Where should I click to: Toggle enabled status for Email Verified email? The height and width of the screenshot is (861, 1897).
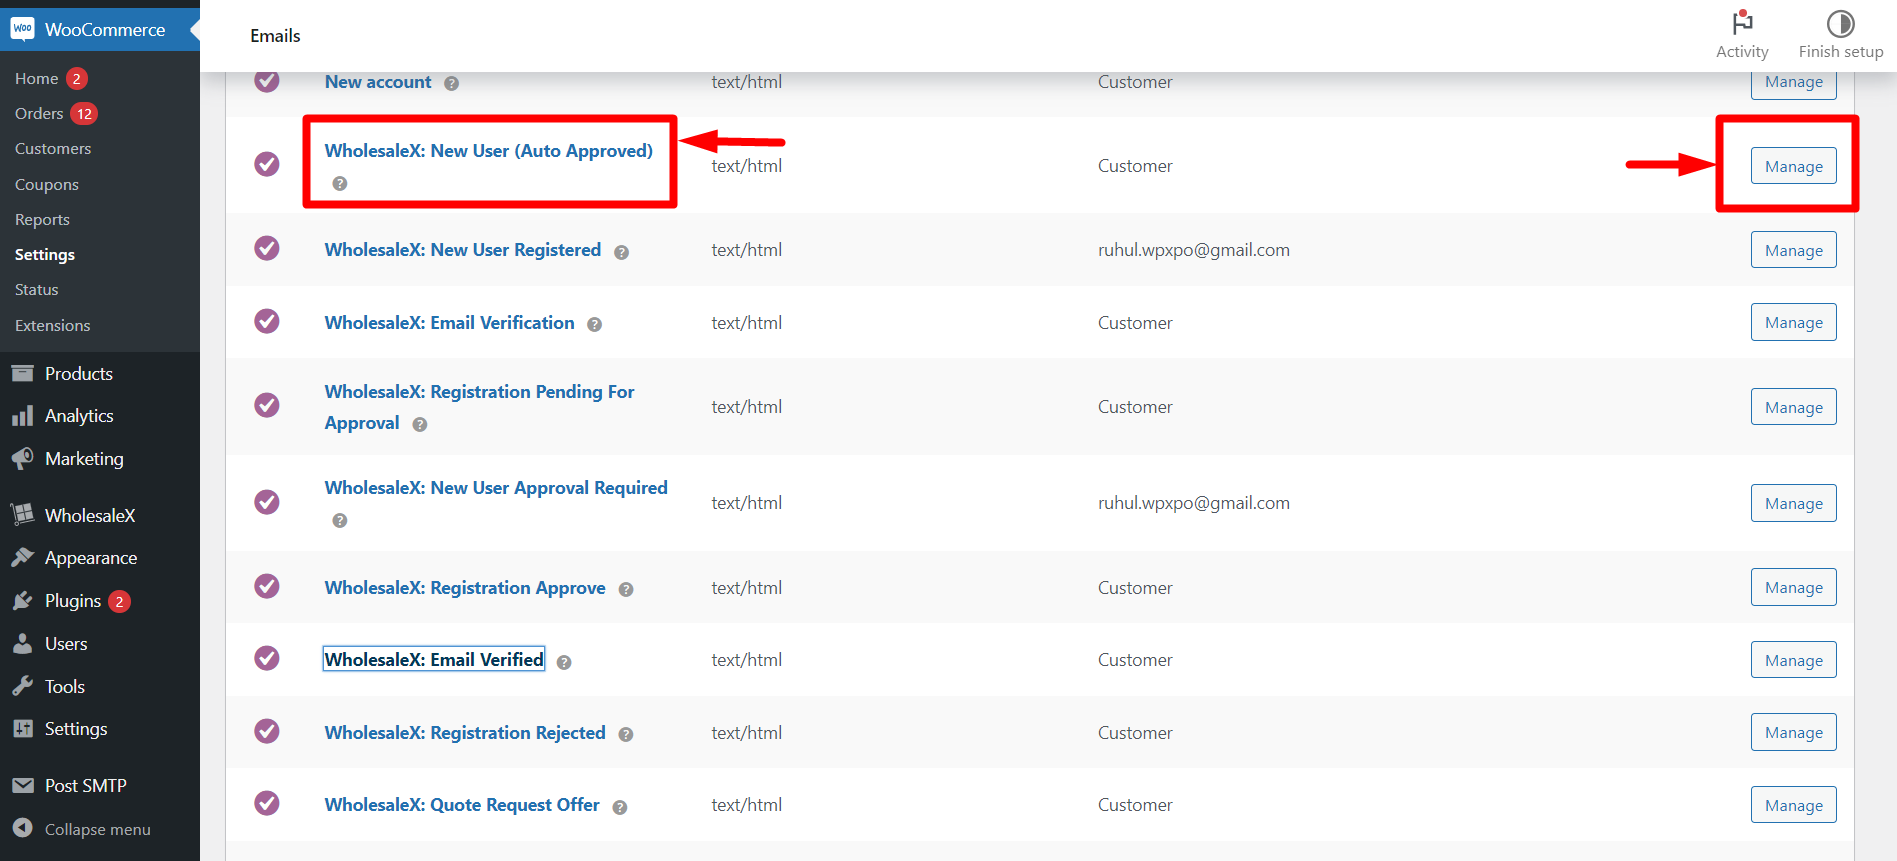[267, 658]
